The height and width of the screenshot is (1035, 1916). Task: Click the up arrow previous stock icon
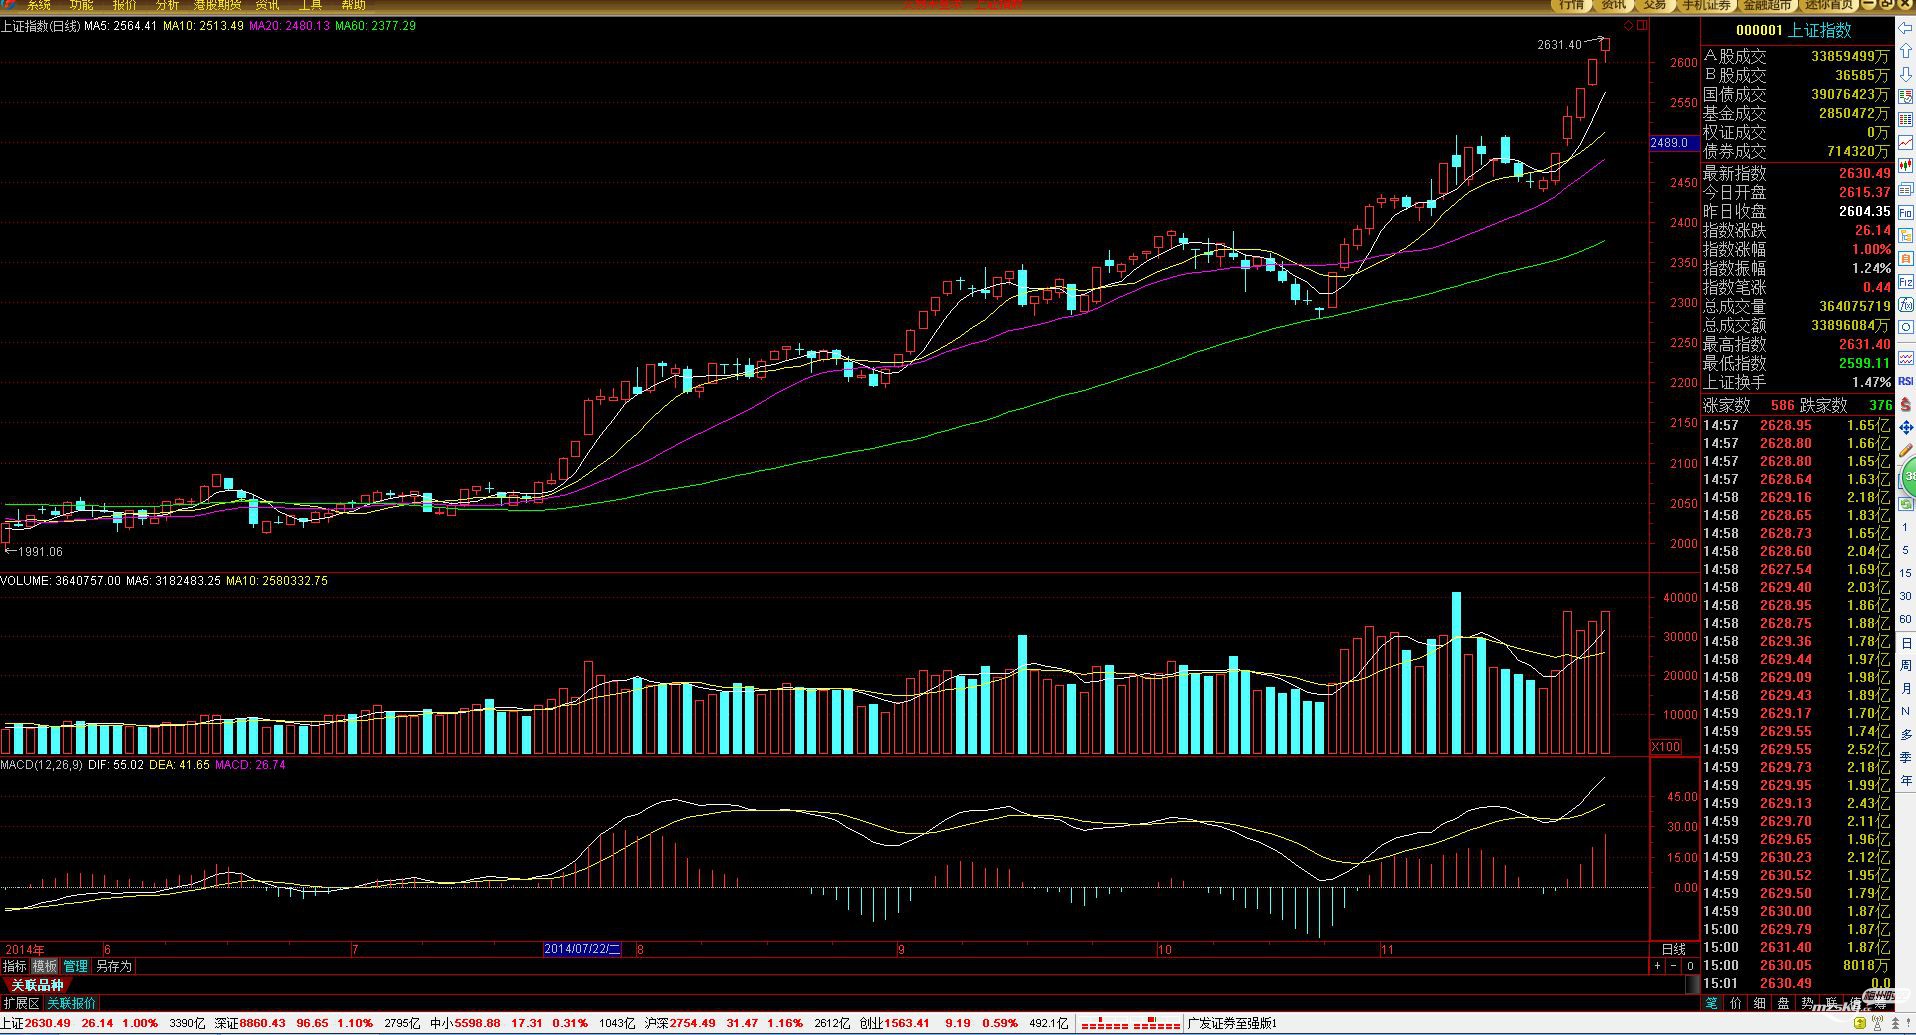pos(1906,52)
